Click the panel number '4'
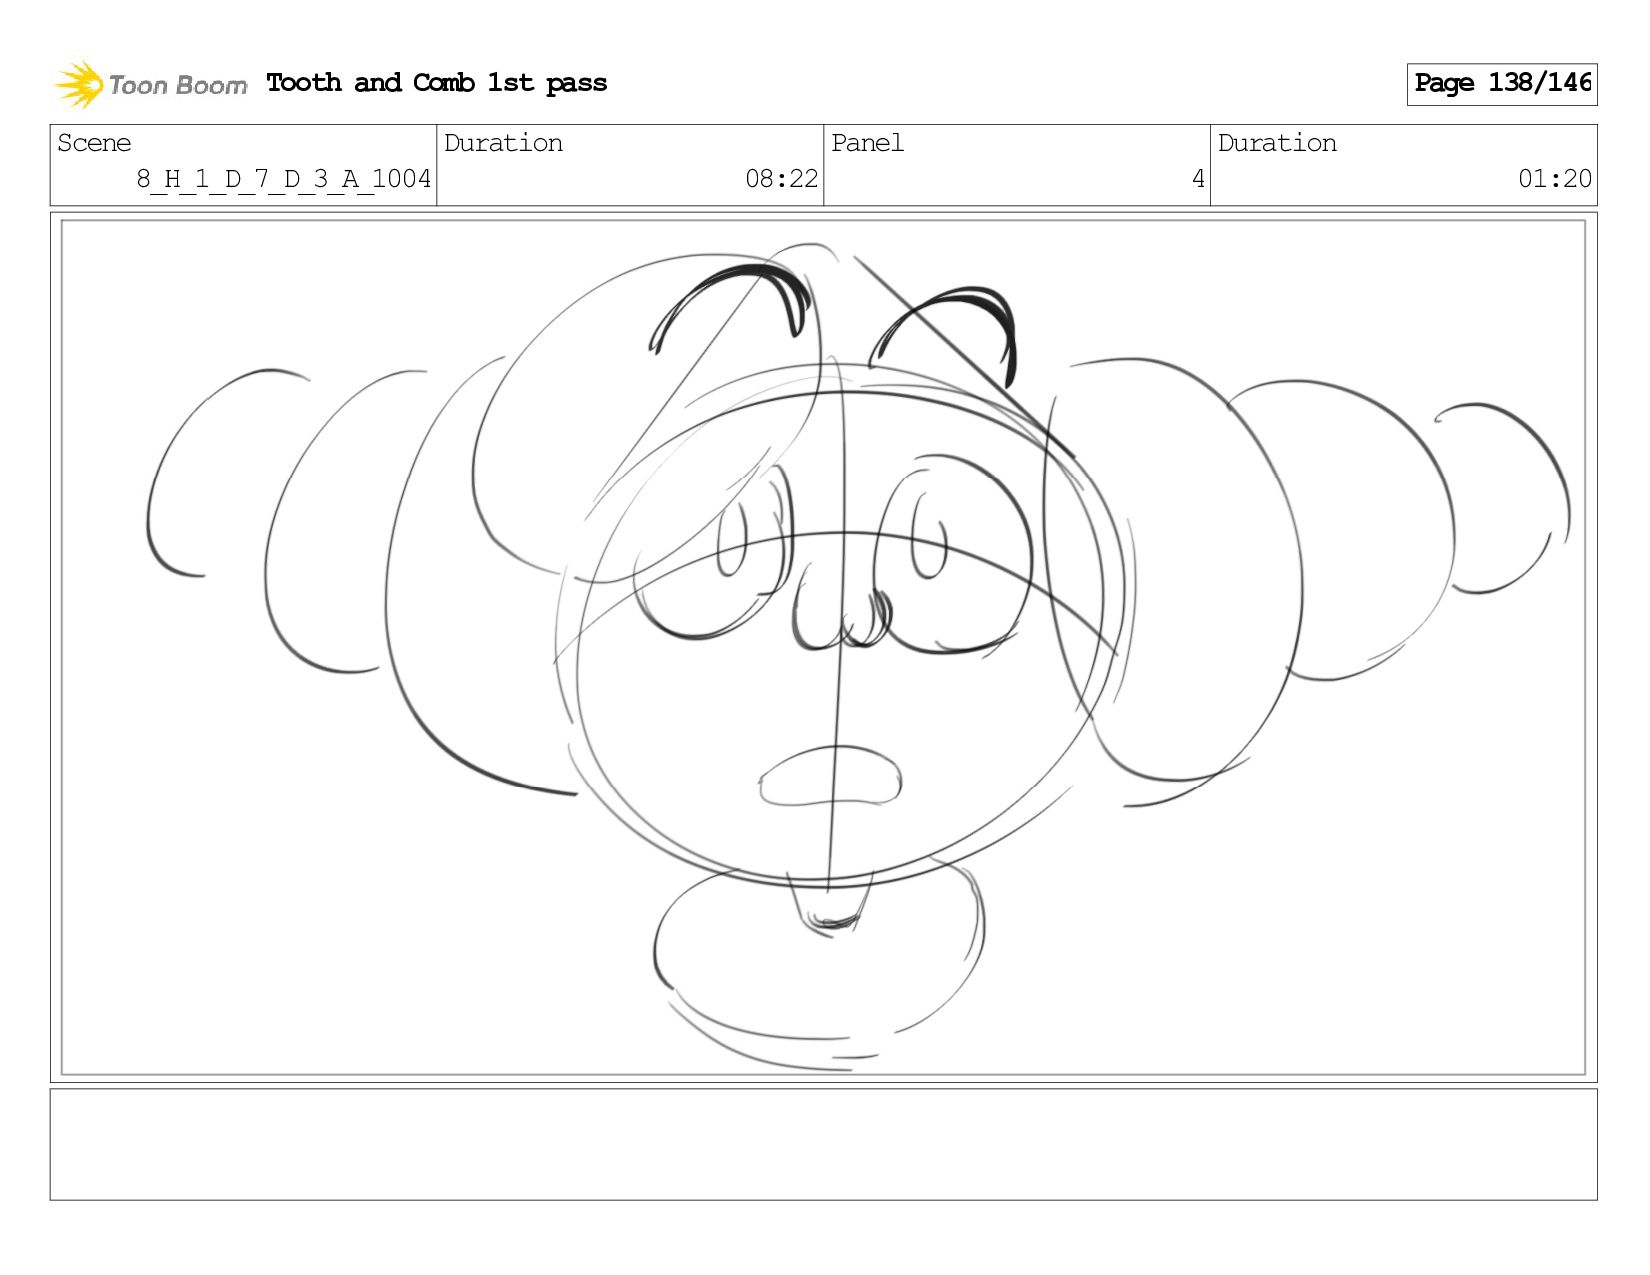The width and height of the screenshot is (1650, 1275). coord(1198,179)
